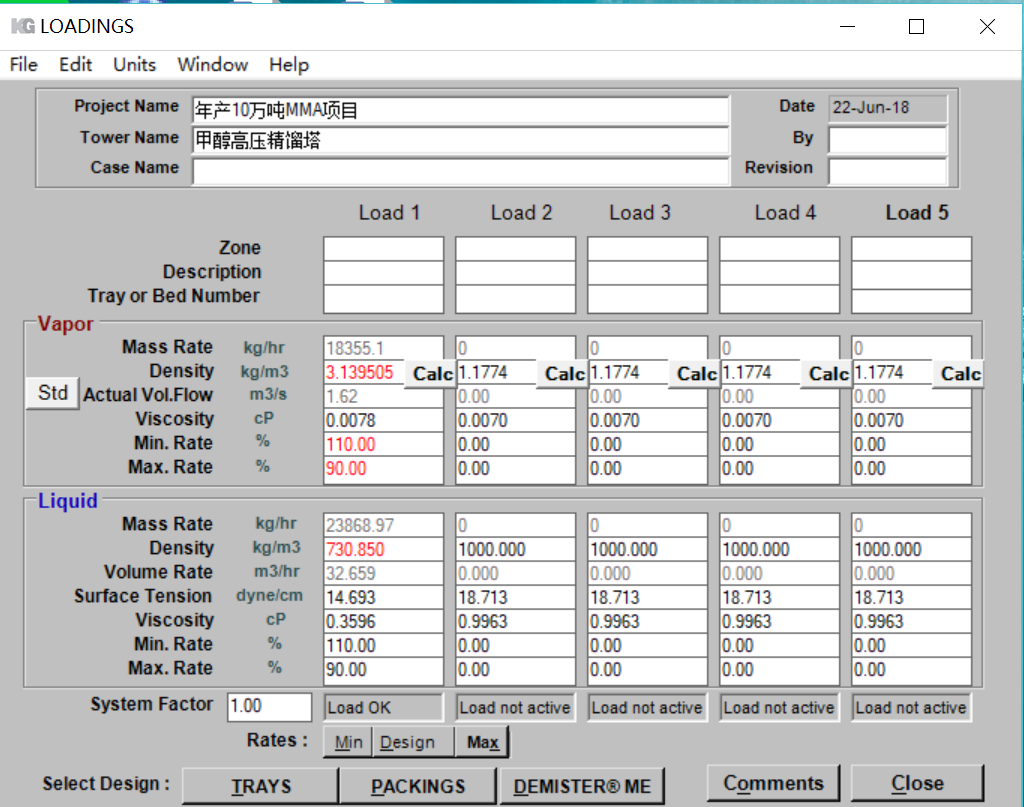Screen dimensions: 1024x807
Task: Click Load 4 'Load not active' status
Action: pyautogui.click(x=779, y=708)
